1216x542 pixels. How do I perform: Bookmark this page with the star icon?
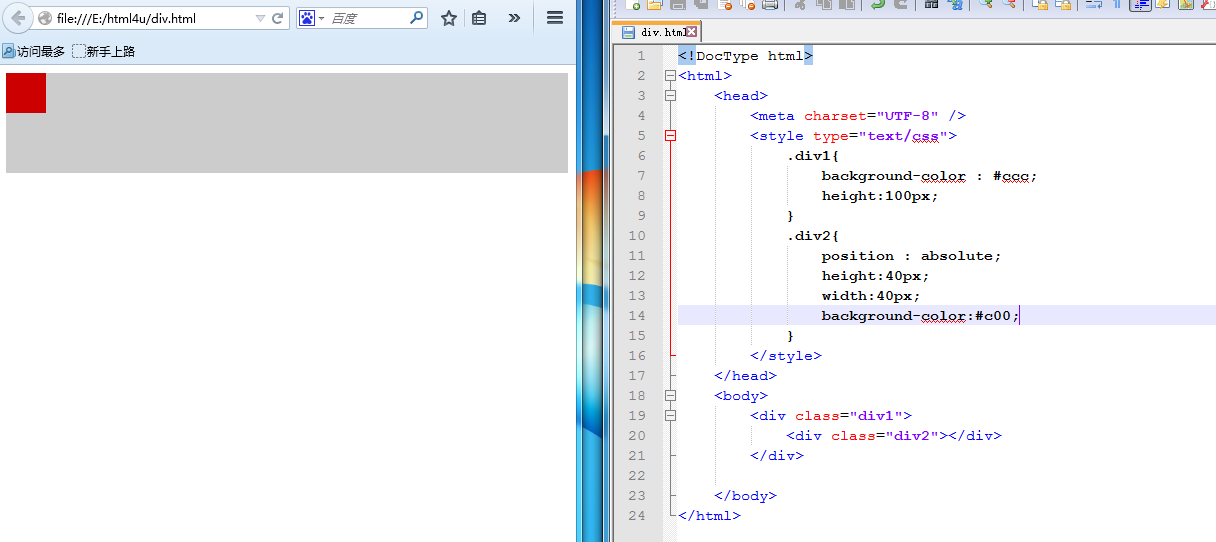pyautogui.click(x=449, y=18)
